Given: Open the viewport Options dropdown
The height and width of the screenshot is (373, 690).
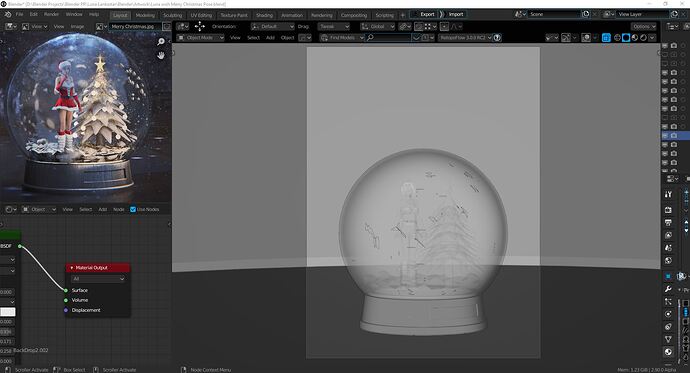Looking at the screenshot, I should [x=644, y=26].
